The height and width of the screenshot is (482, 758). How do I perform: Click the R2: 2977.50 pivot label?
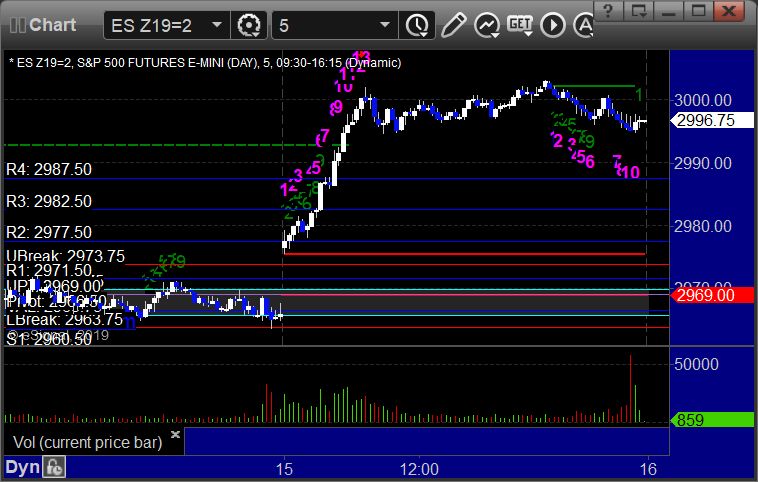(49, 233)
